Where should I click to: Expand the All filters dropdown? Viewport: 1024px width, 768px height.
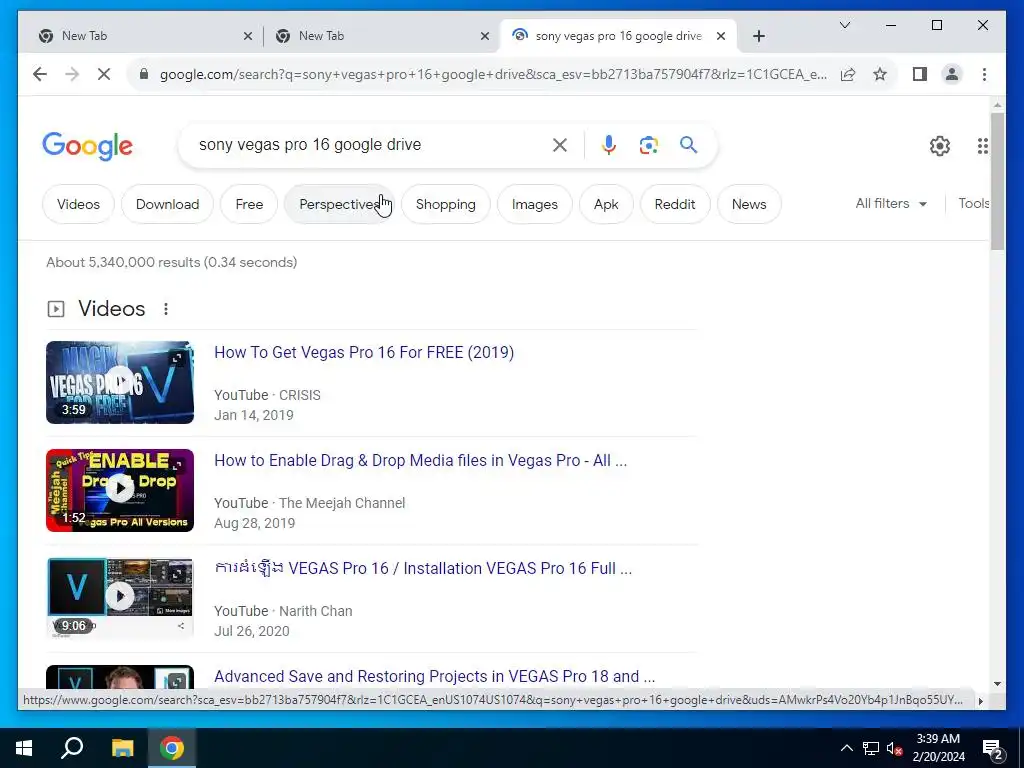(891, 204)
